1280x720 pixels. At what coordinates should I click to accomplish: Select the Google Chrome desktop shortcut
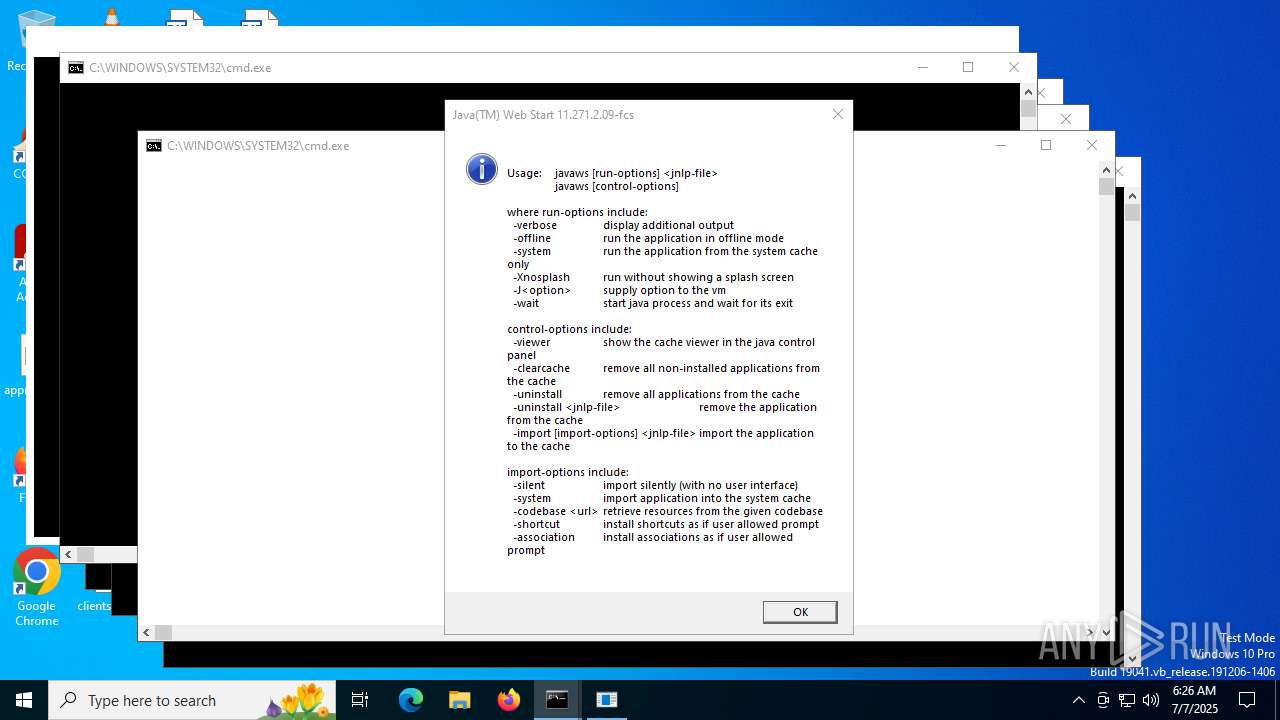pos(37,588)
